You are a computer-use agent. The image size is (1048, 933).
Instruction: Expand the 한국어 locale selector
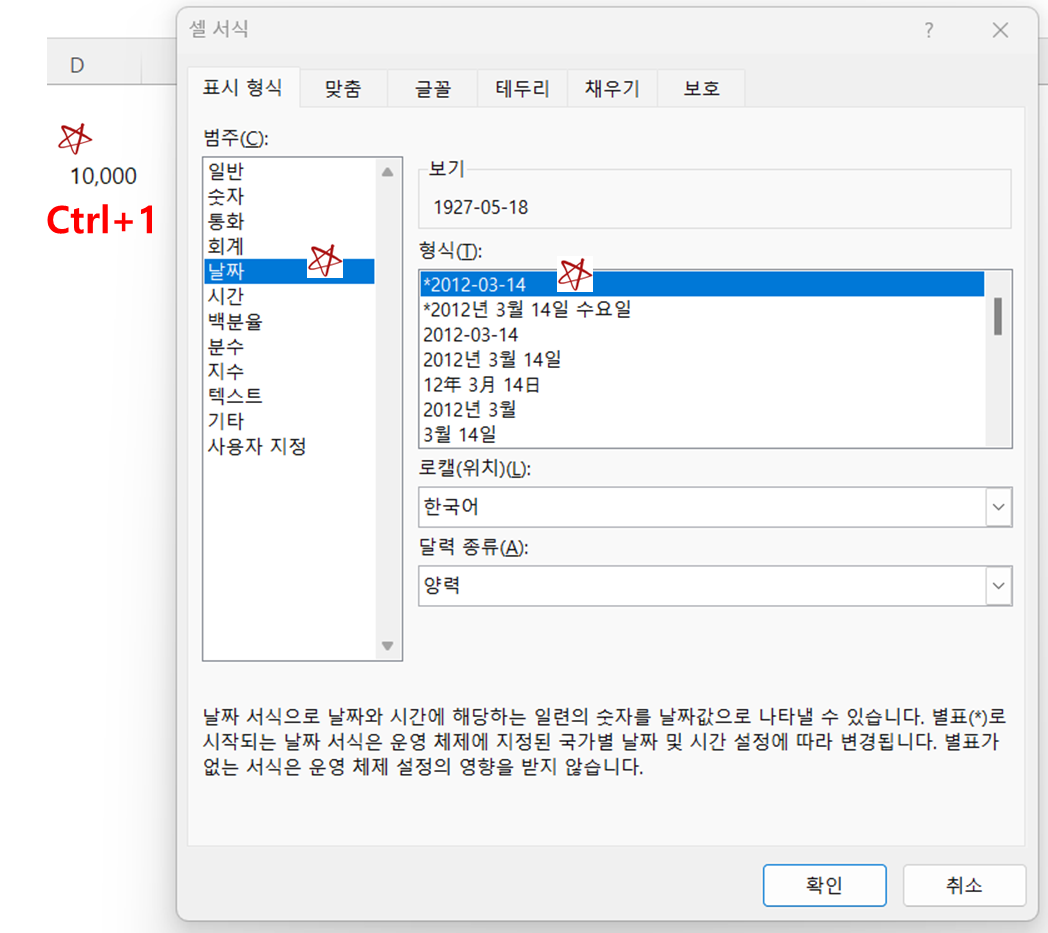(x=997, y=507)
